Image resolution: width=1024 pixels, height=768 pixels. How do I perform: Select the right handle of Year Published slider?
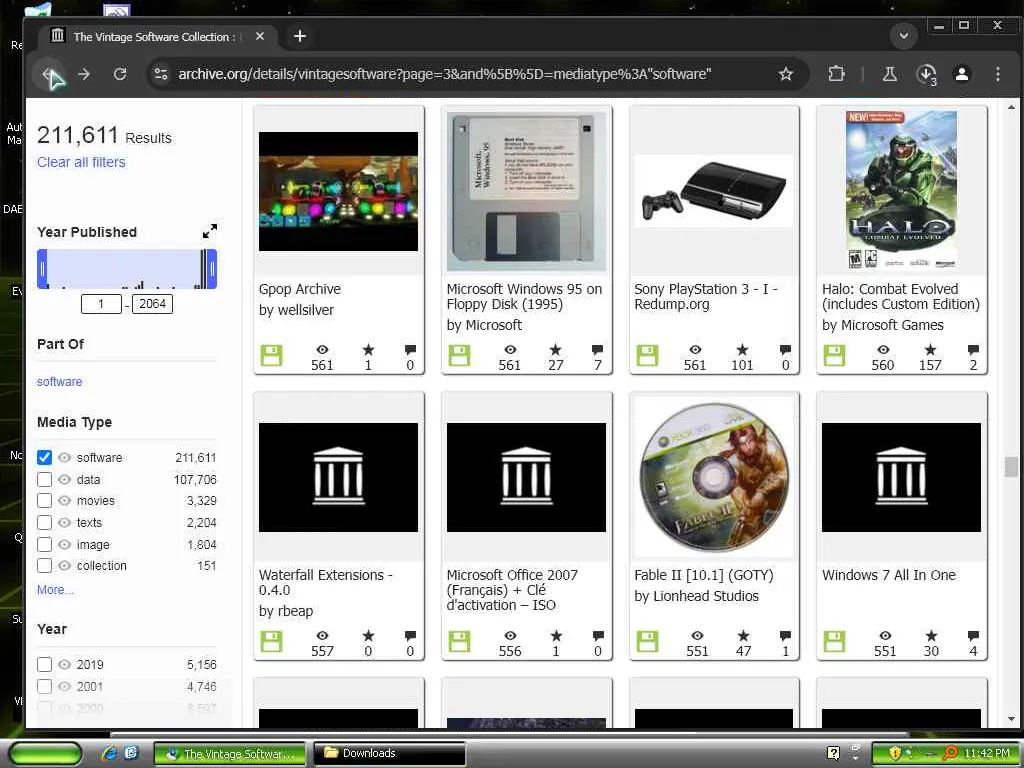(212, 268)
